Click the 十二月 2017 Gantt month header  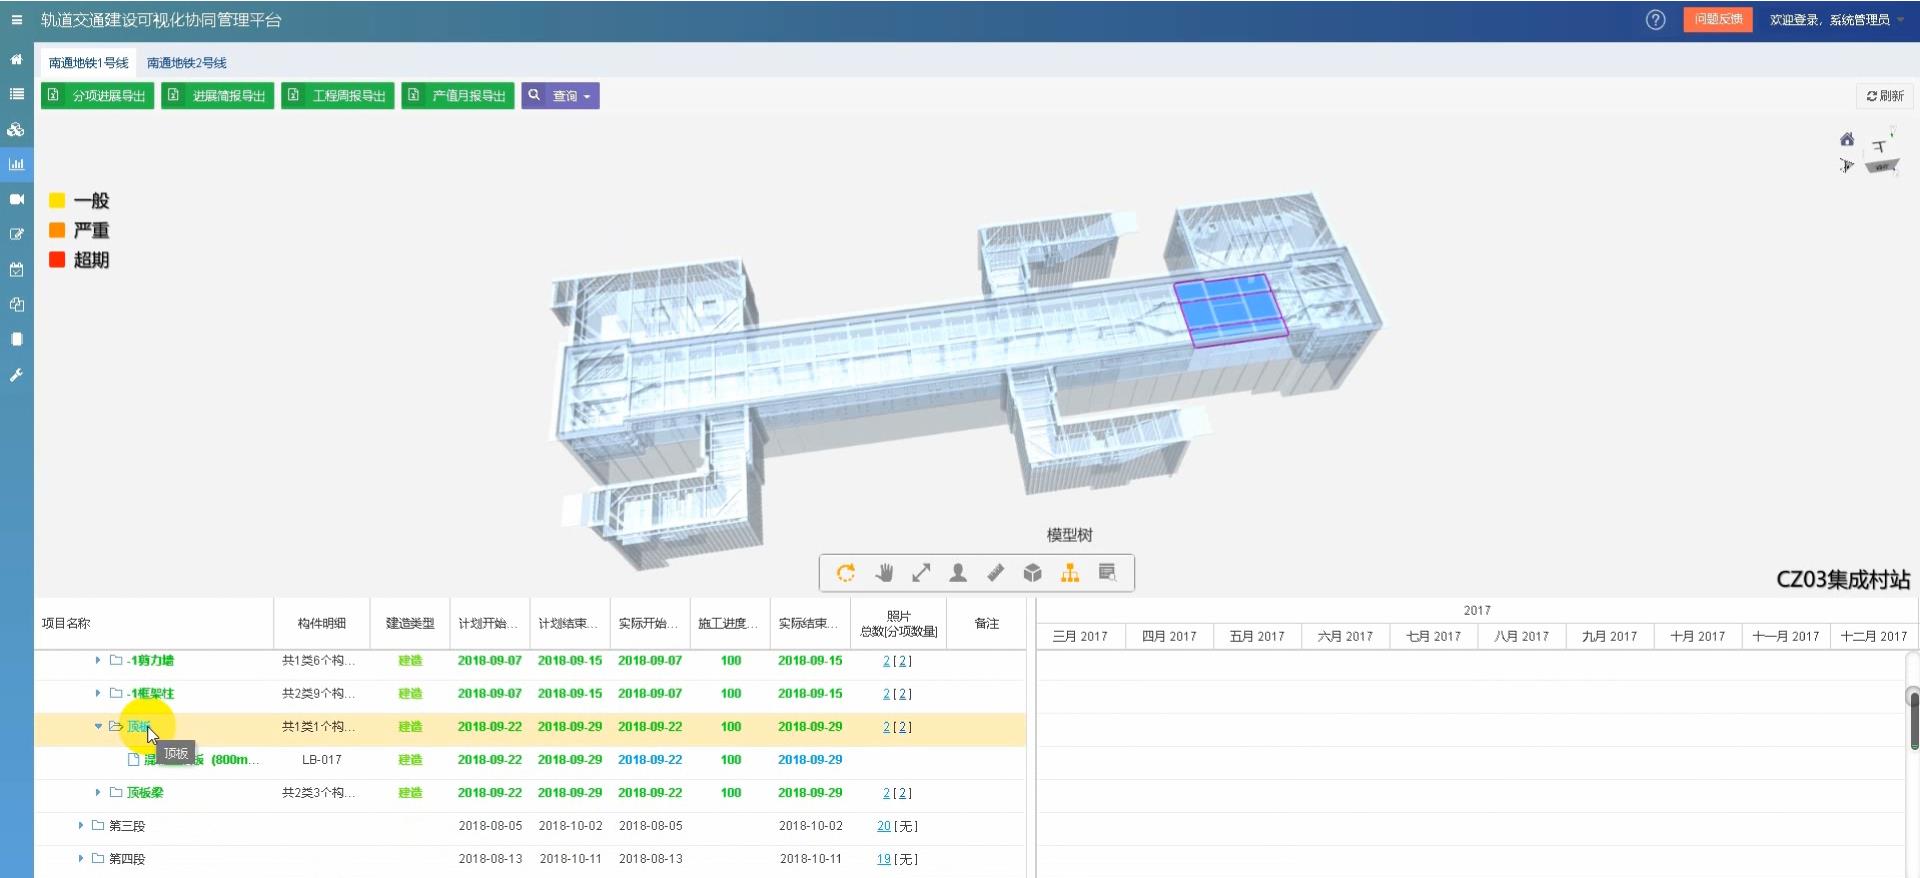coord(1873,636)
